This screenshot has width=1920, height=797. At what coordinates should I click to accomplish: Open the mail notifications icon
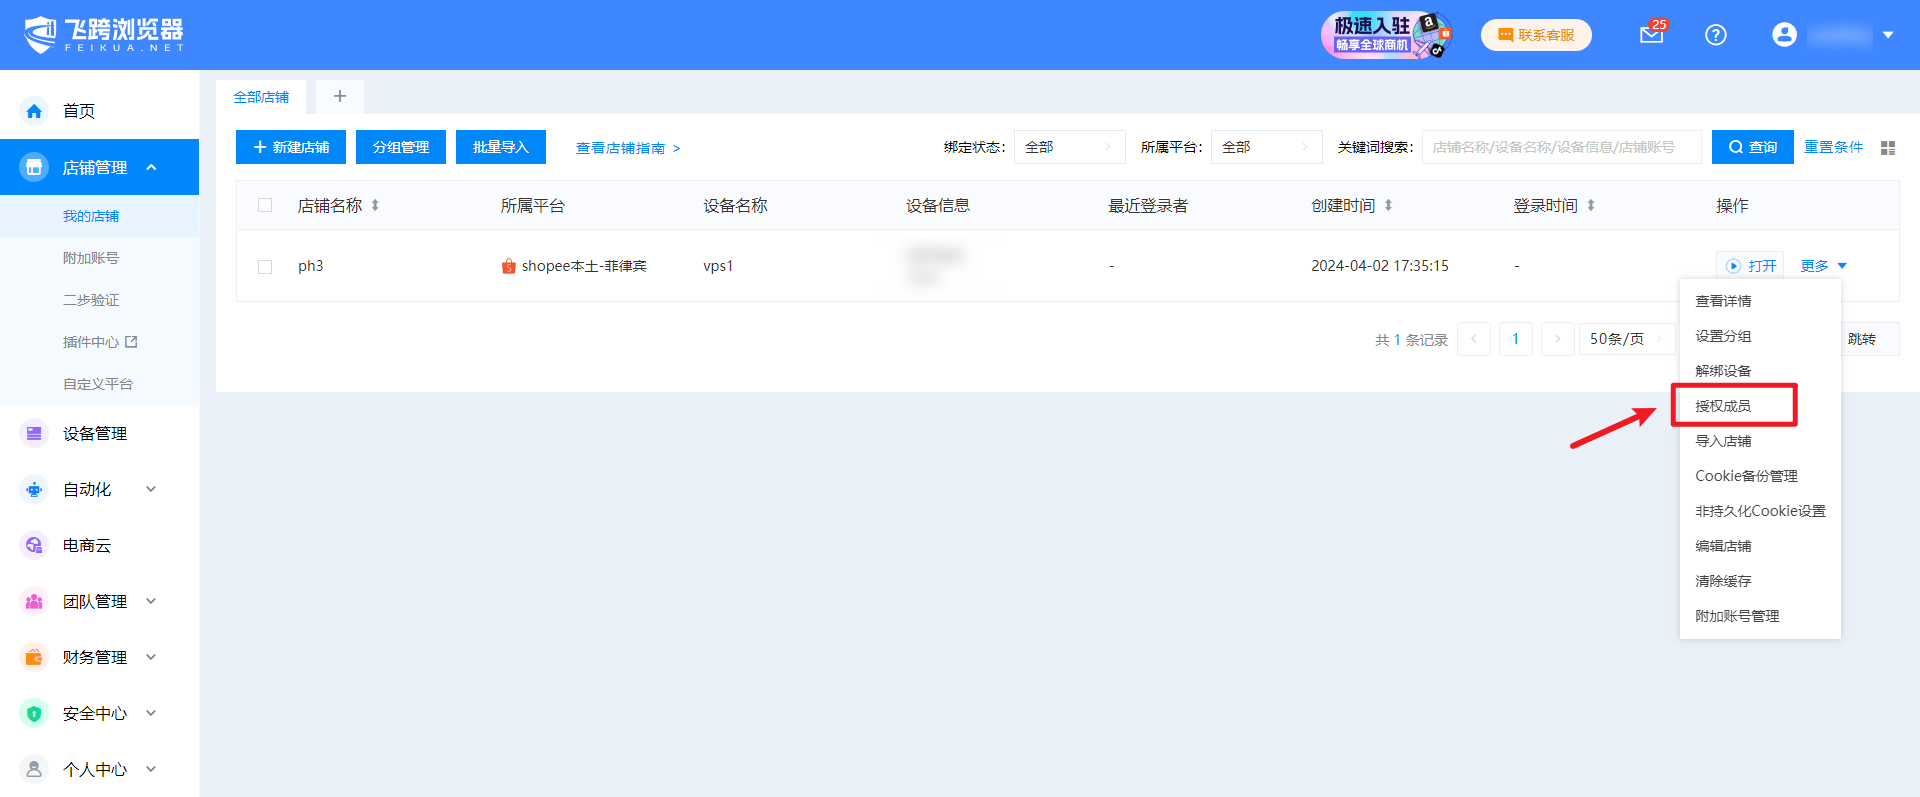tap(1651, 35)
